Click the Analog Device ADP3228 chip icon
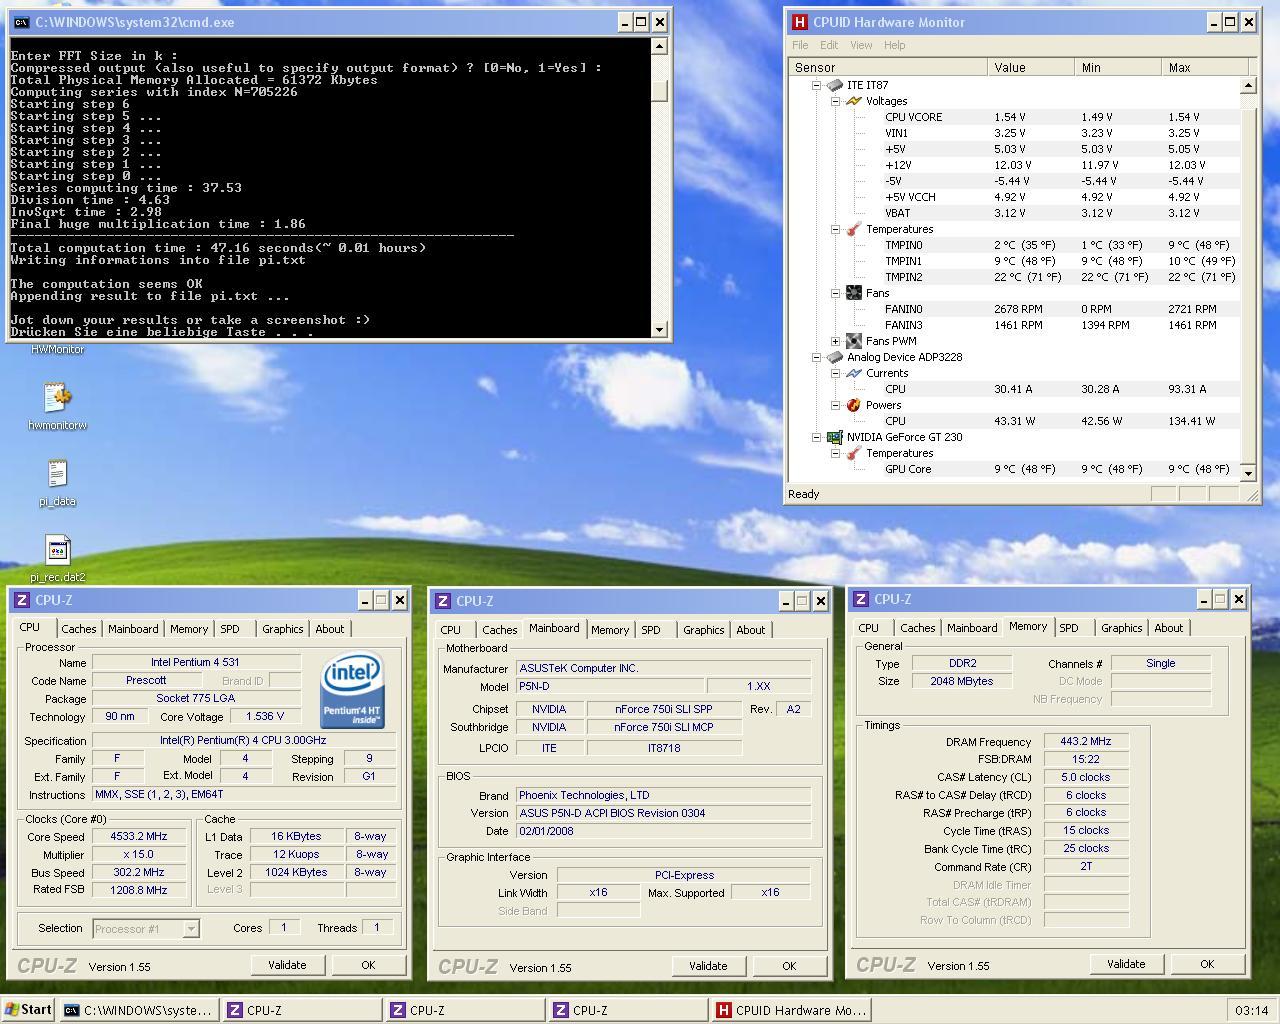1280x1024 pixels. click(x=834, y=357)
